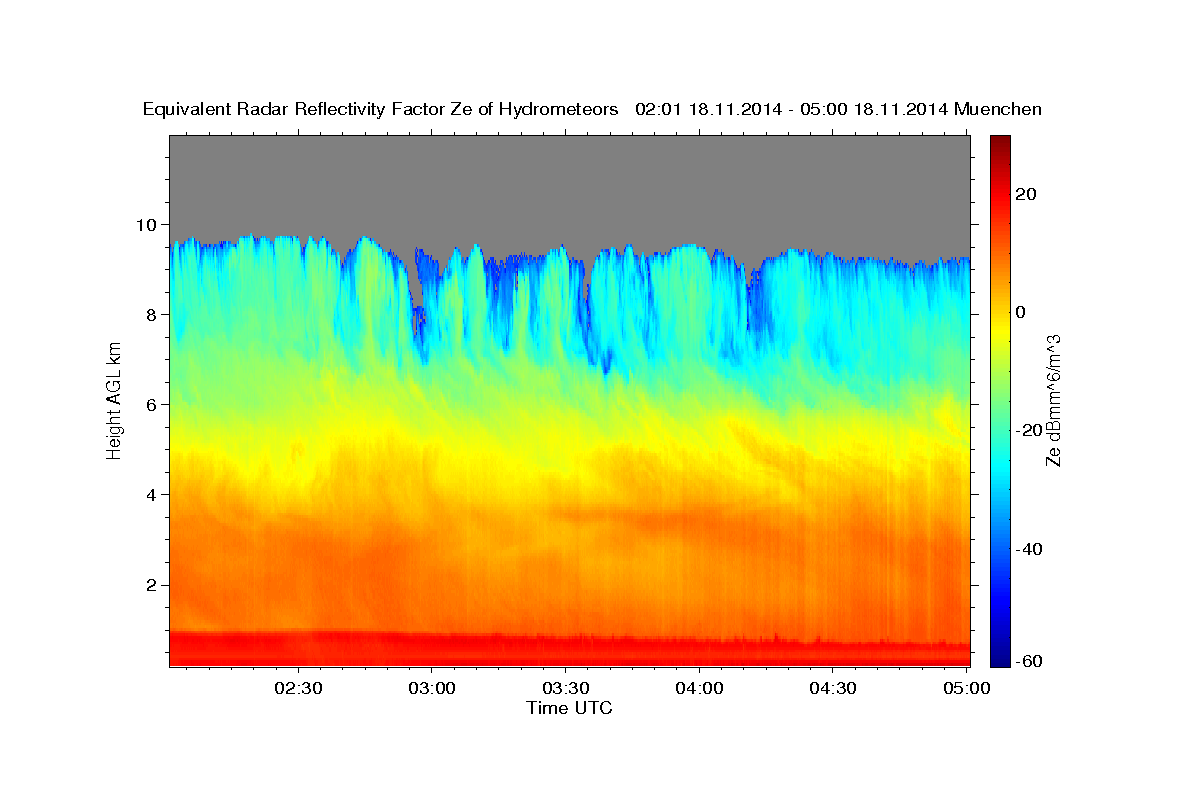The height and width of the screenshot is (800, 1200).
Task: Click the height tick label '4'
Action: tap(154, 494)
